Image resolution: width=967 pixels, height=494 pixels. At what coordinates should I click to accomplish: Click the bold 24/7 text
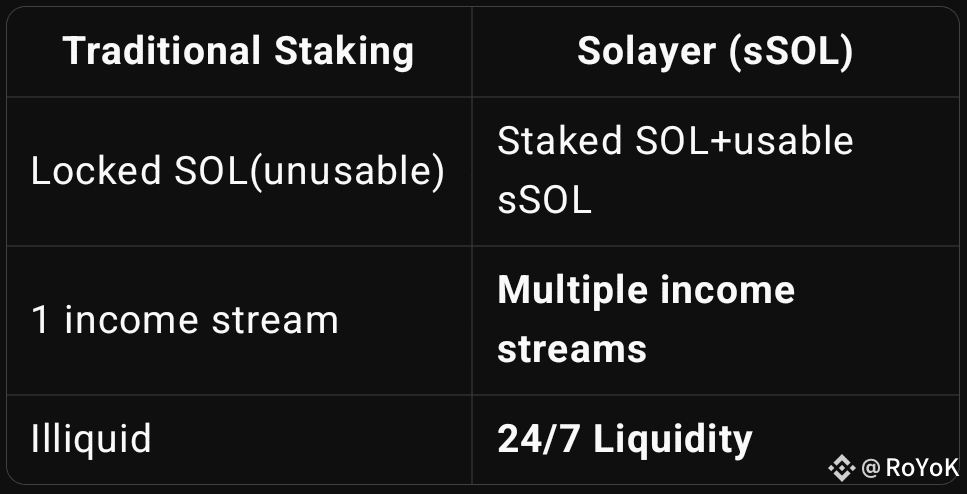[x=540, y=439]
